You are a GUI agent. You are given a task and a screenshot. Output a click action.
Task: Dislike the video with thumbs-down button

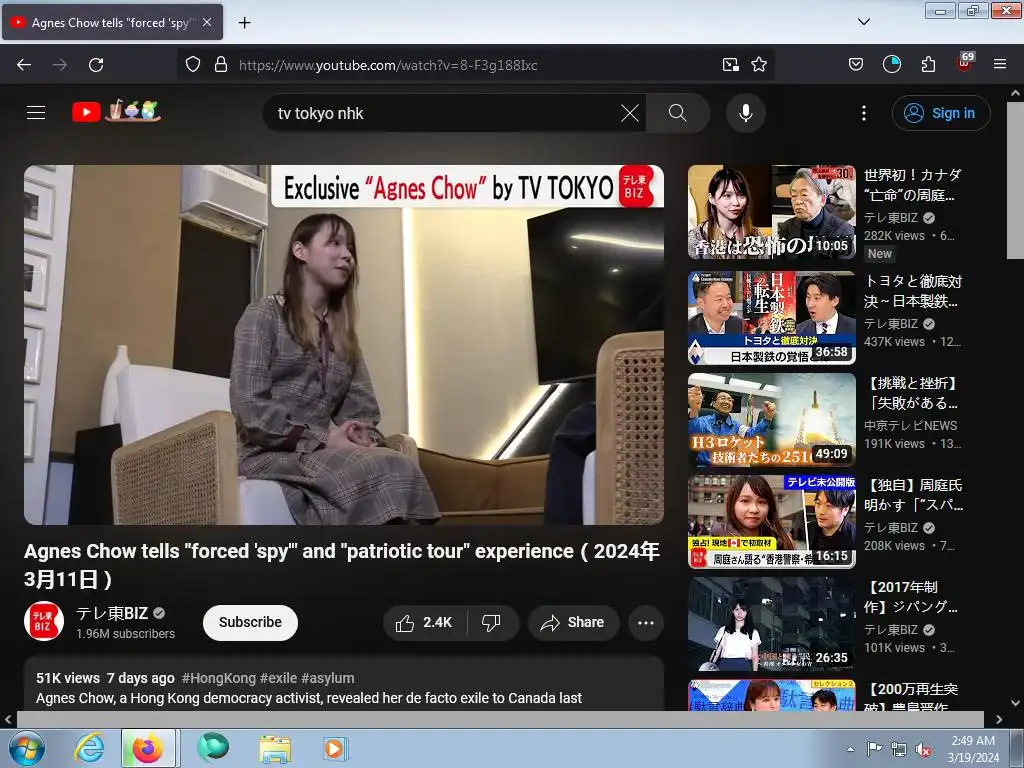click(492, 622)
